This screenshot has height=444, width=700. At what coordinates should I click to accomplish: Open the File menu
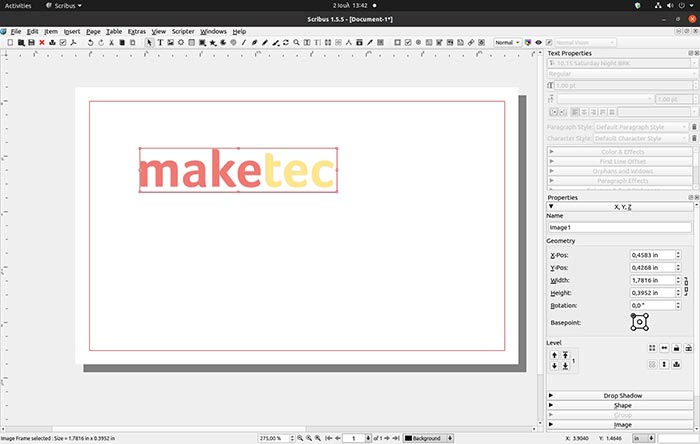[x=16, y=31]
